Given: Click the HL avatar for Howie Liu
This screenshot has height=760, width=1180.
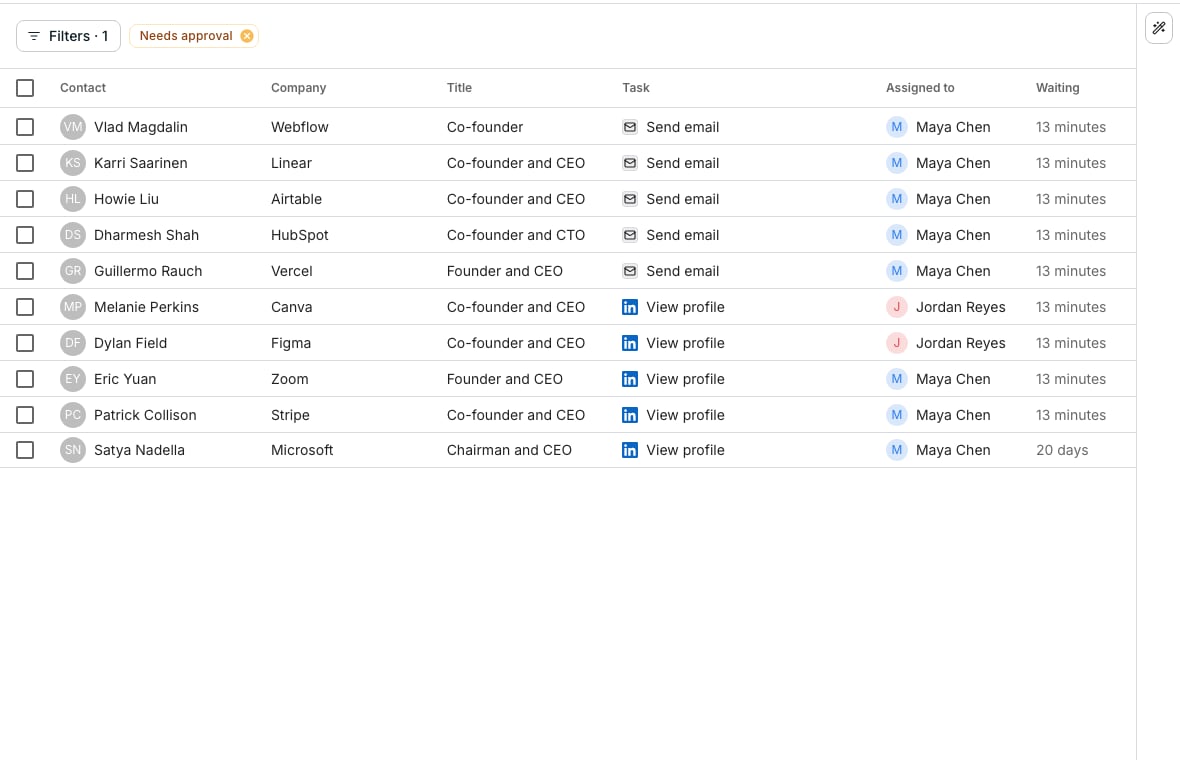Looking at the screenshot, I should coord(73,199).
